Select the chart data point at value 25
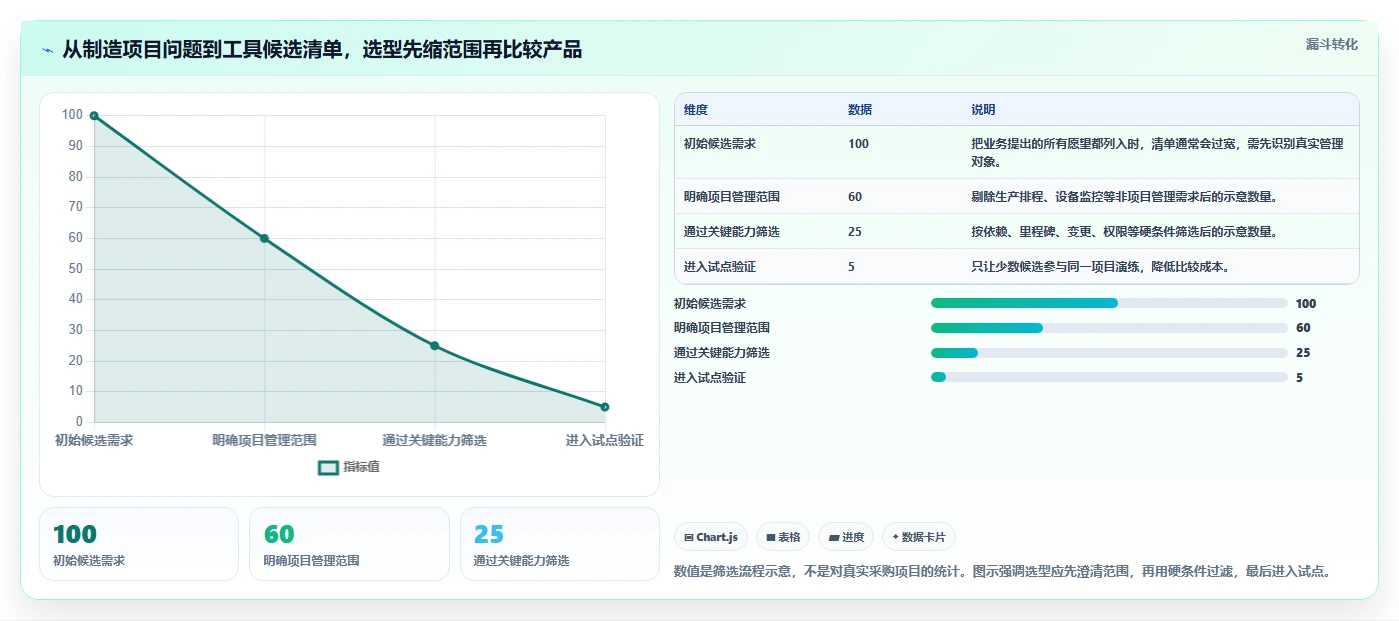This screenshot has width=1399, height=621. (x=434, y=346)
